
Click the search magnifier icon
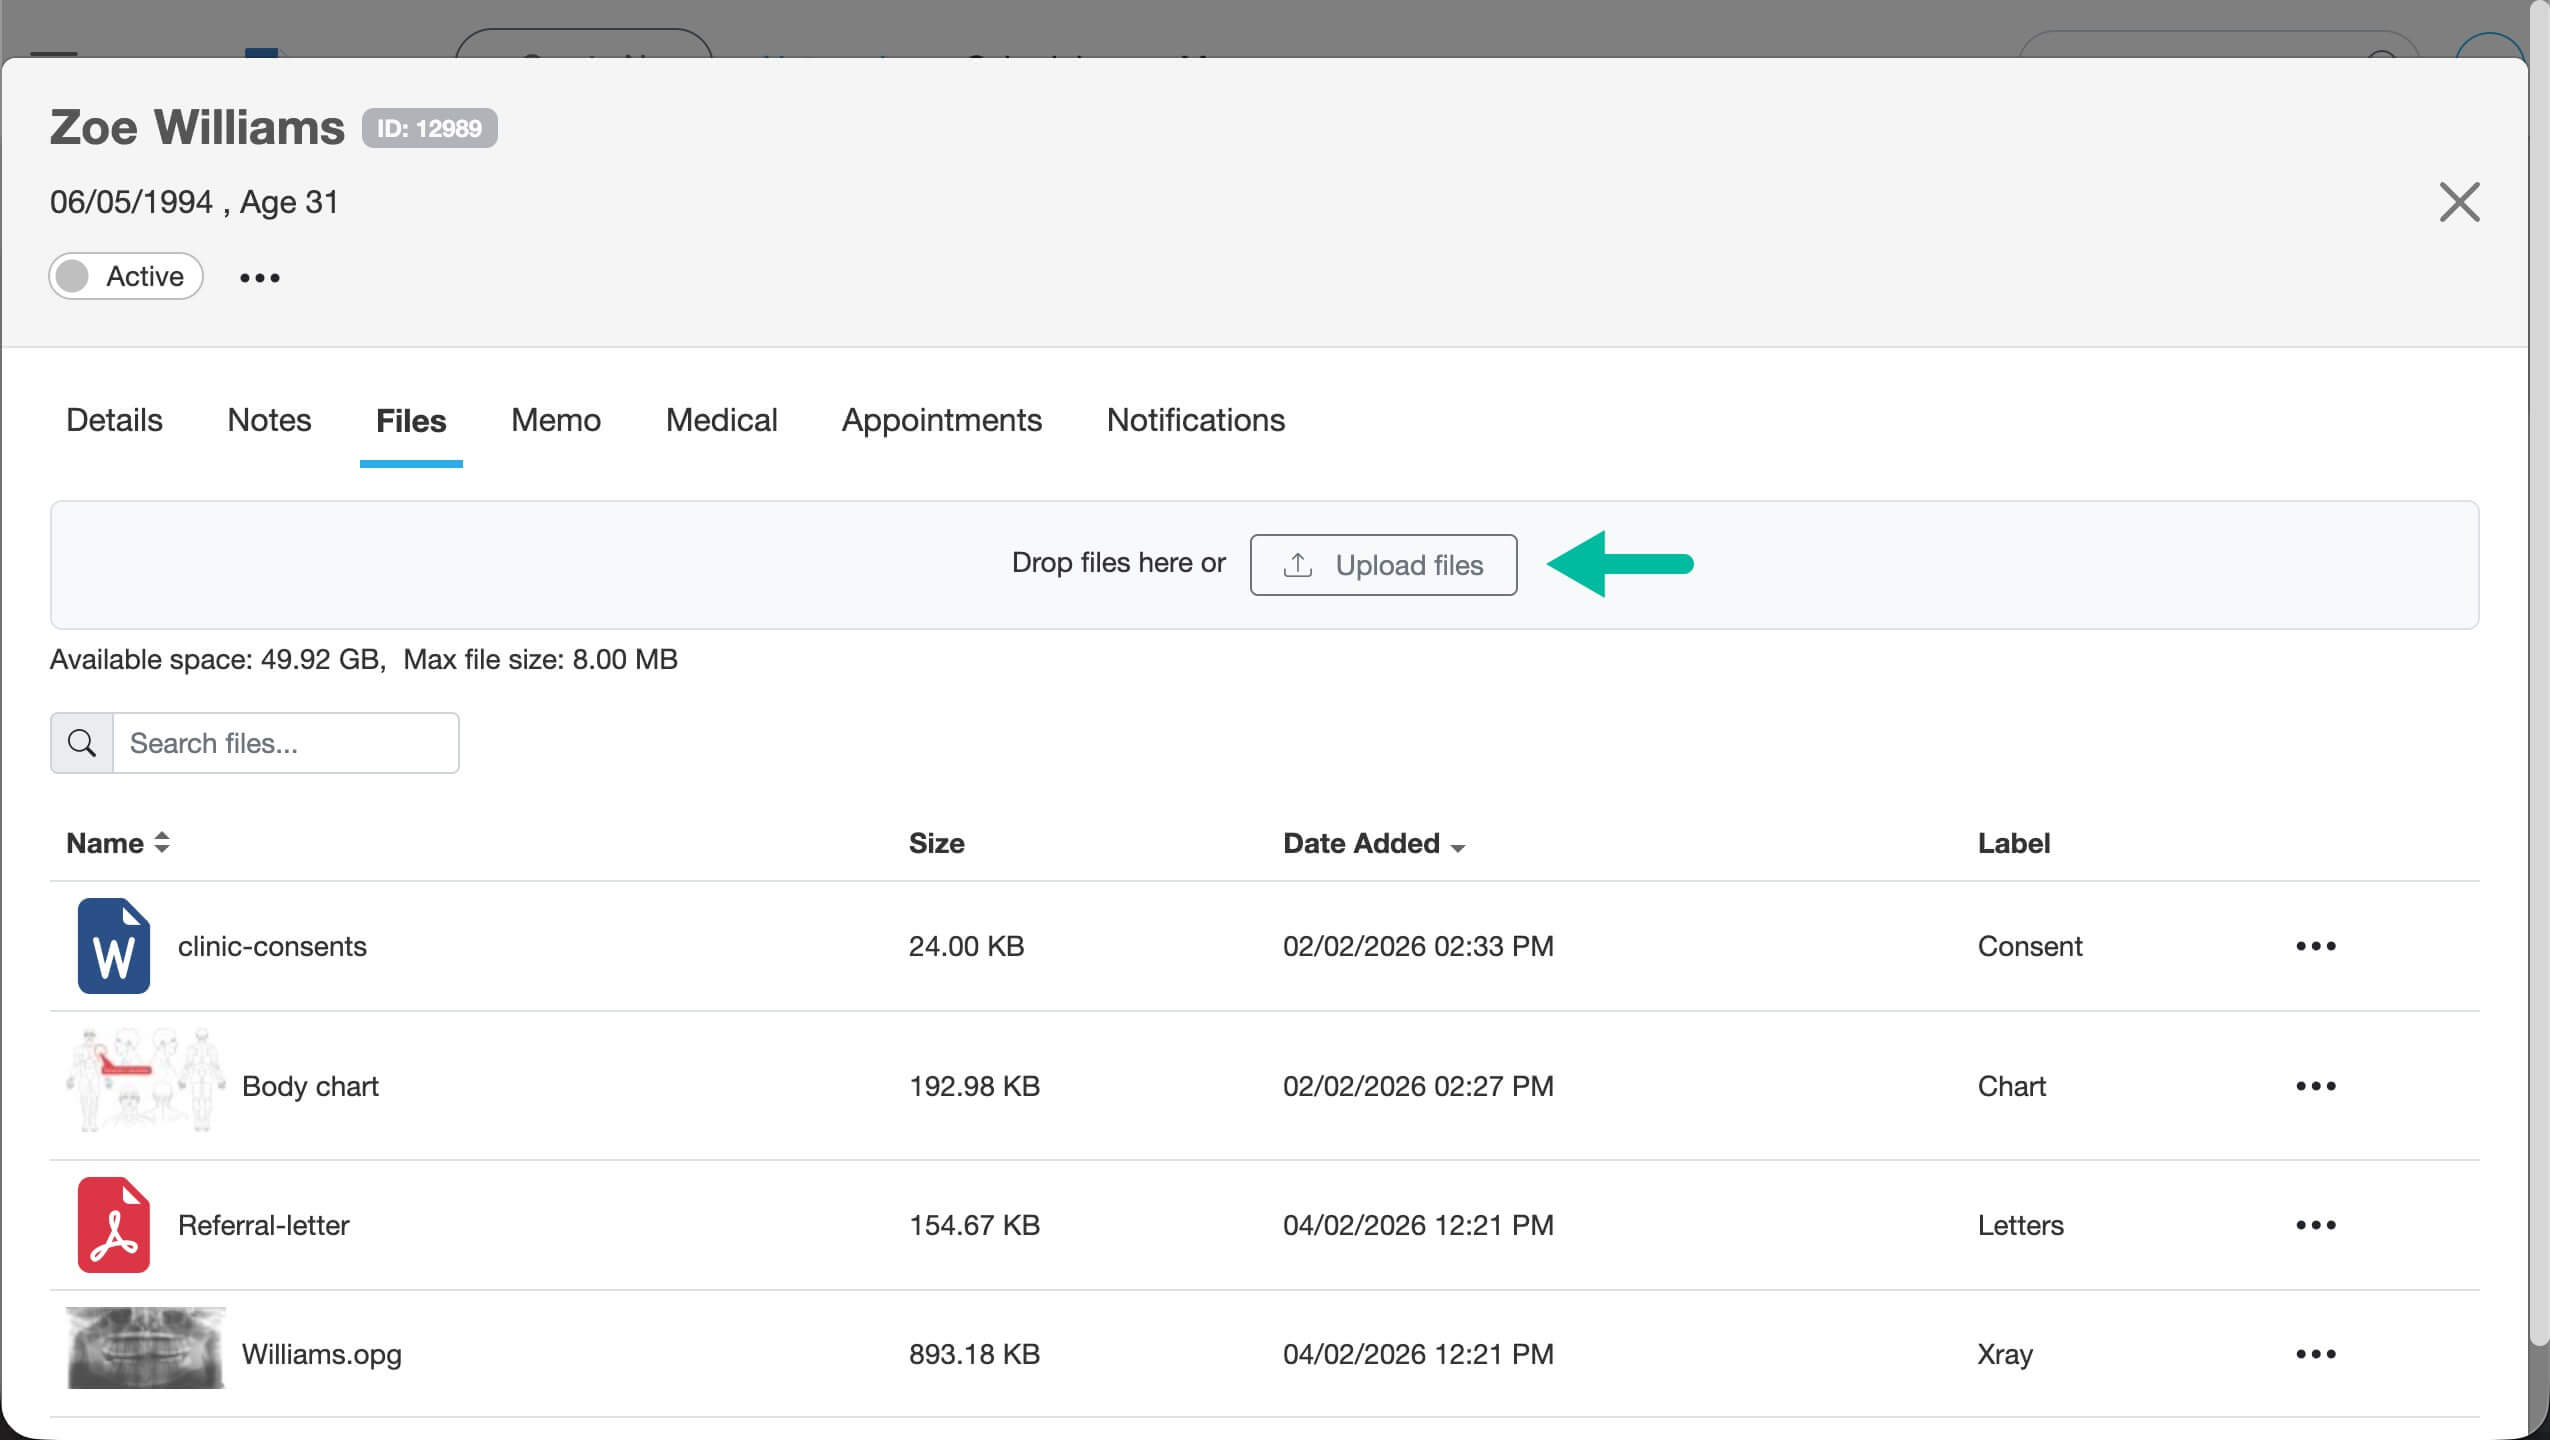click(x=81, y=742)
